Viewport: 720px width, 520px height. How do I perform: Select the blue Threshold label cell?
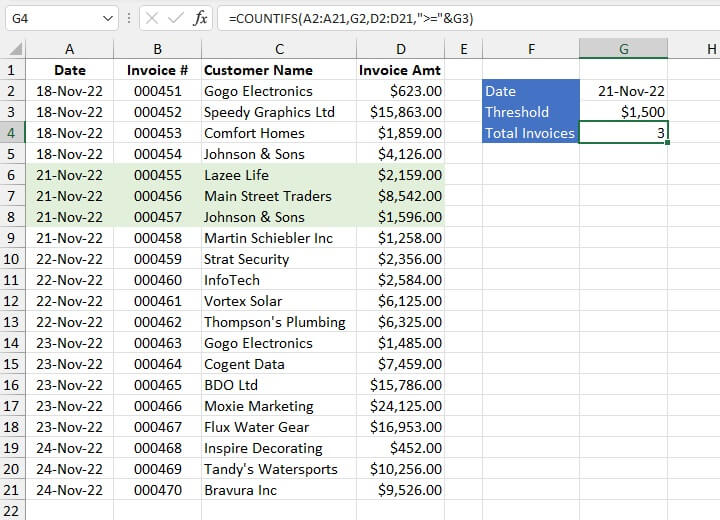tap(530, 112)
